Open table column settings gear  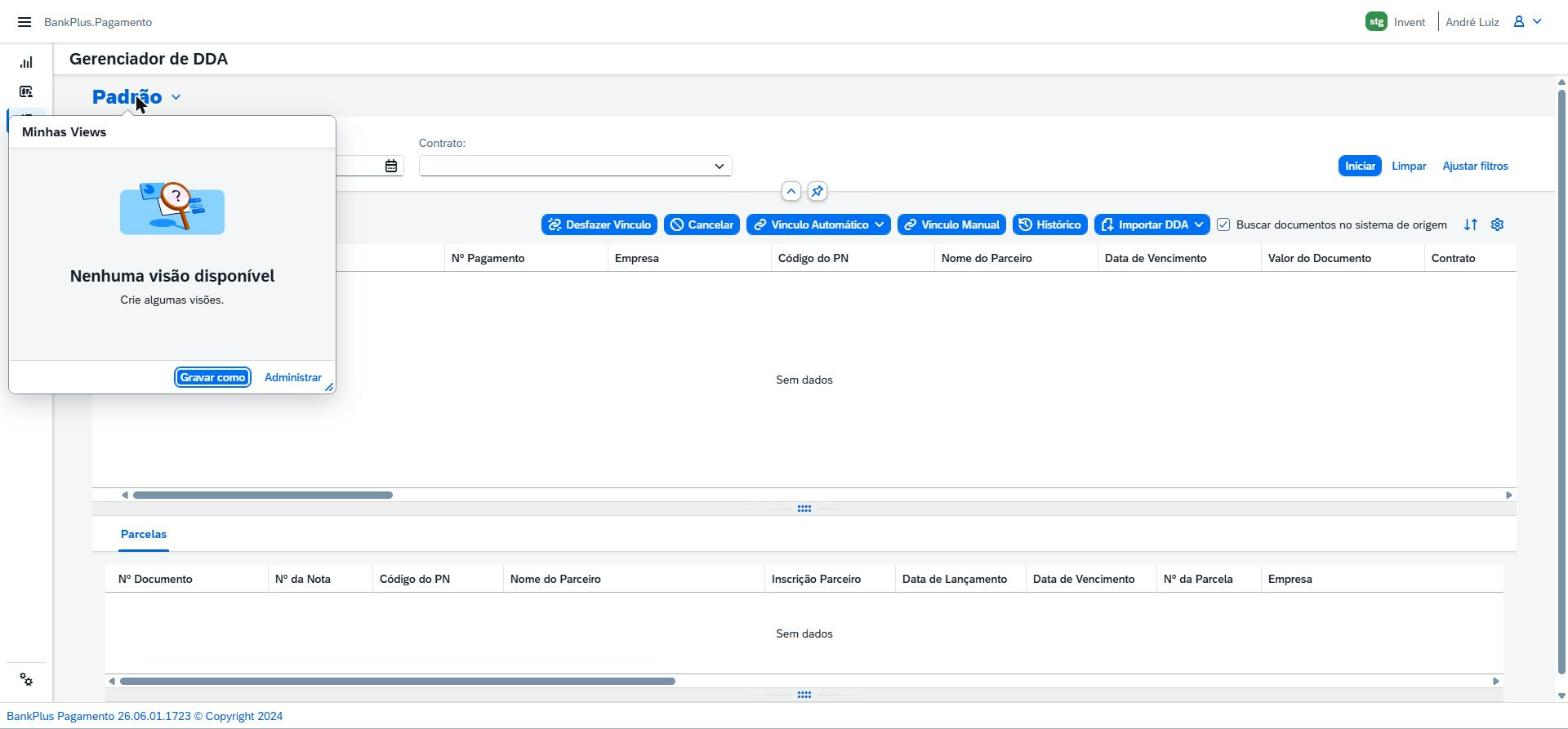tap(1497, 225)
